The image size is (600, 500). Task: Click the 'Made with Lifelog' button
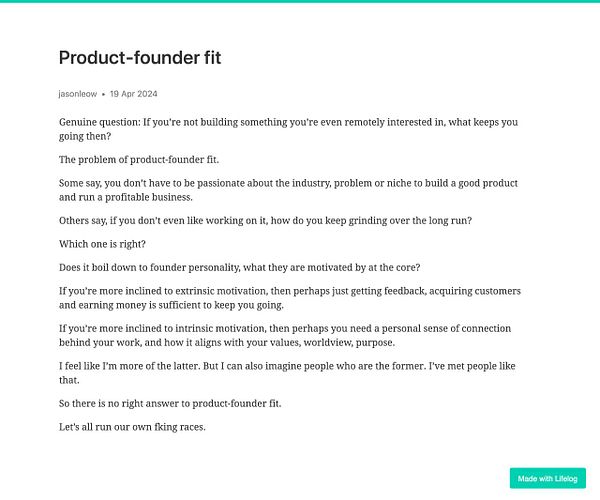548,478
